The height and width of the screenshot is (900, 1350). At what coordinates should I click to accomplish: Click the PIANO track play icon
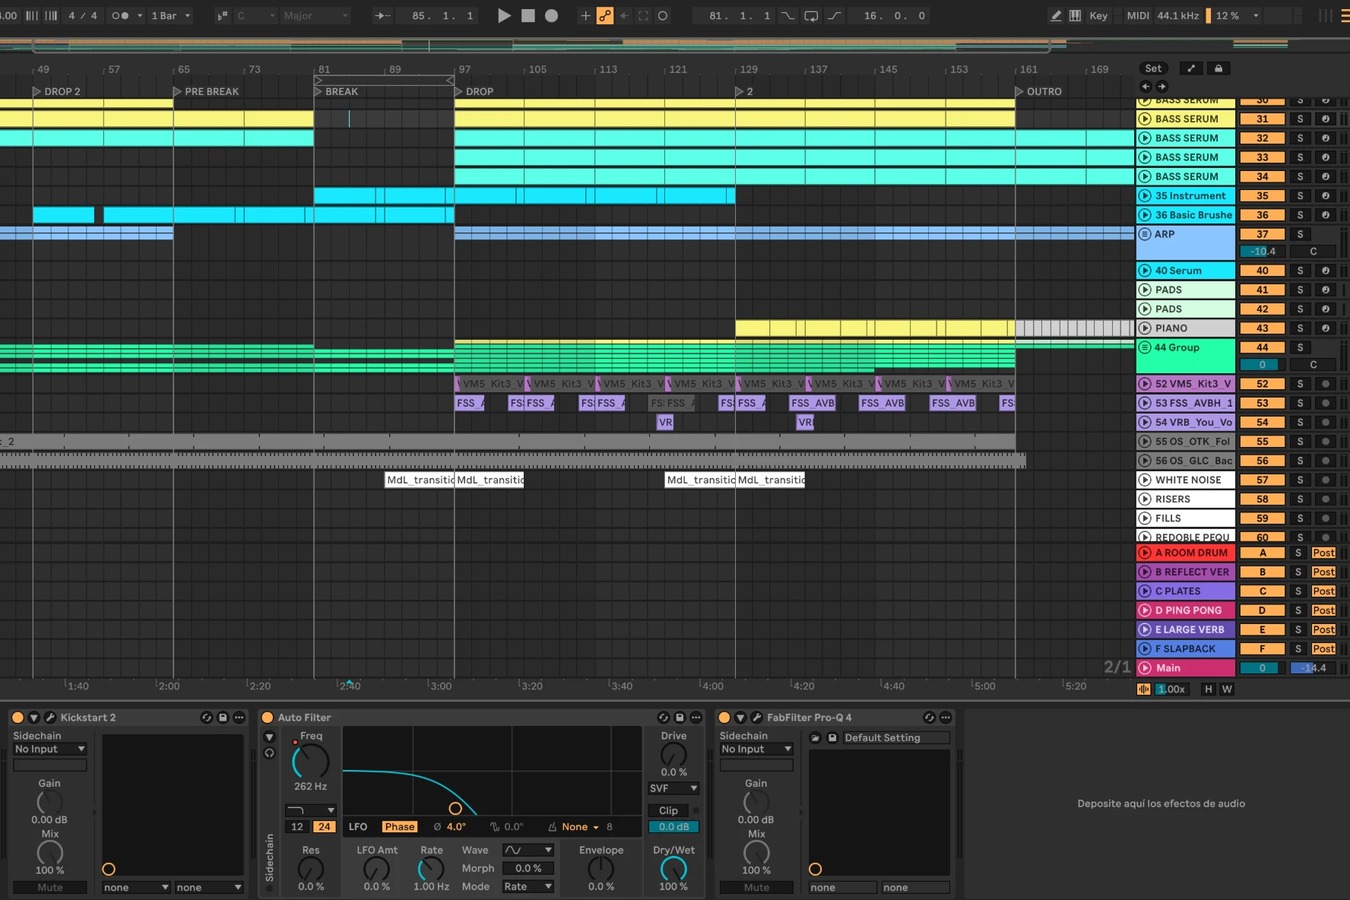pyautogui.click(x=1145, y=328)
